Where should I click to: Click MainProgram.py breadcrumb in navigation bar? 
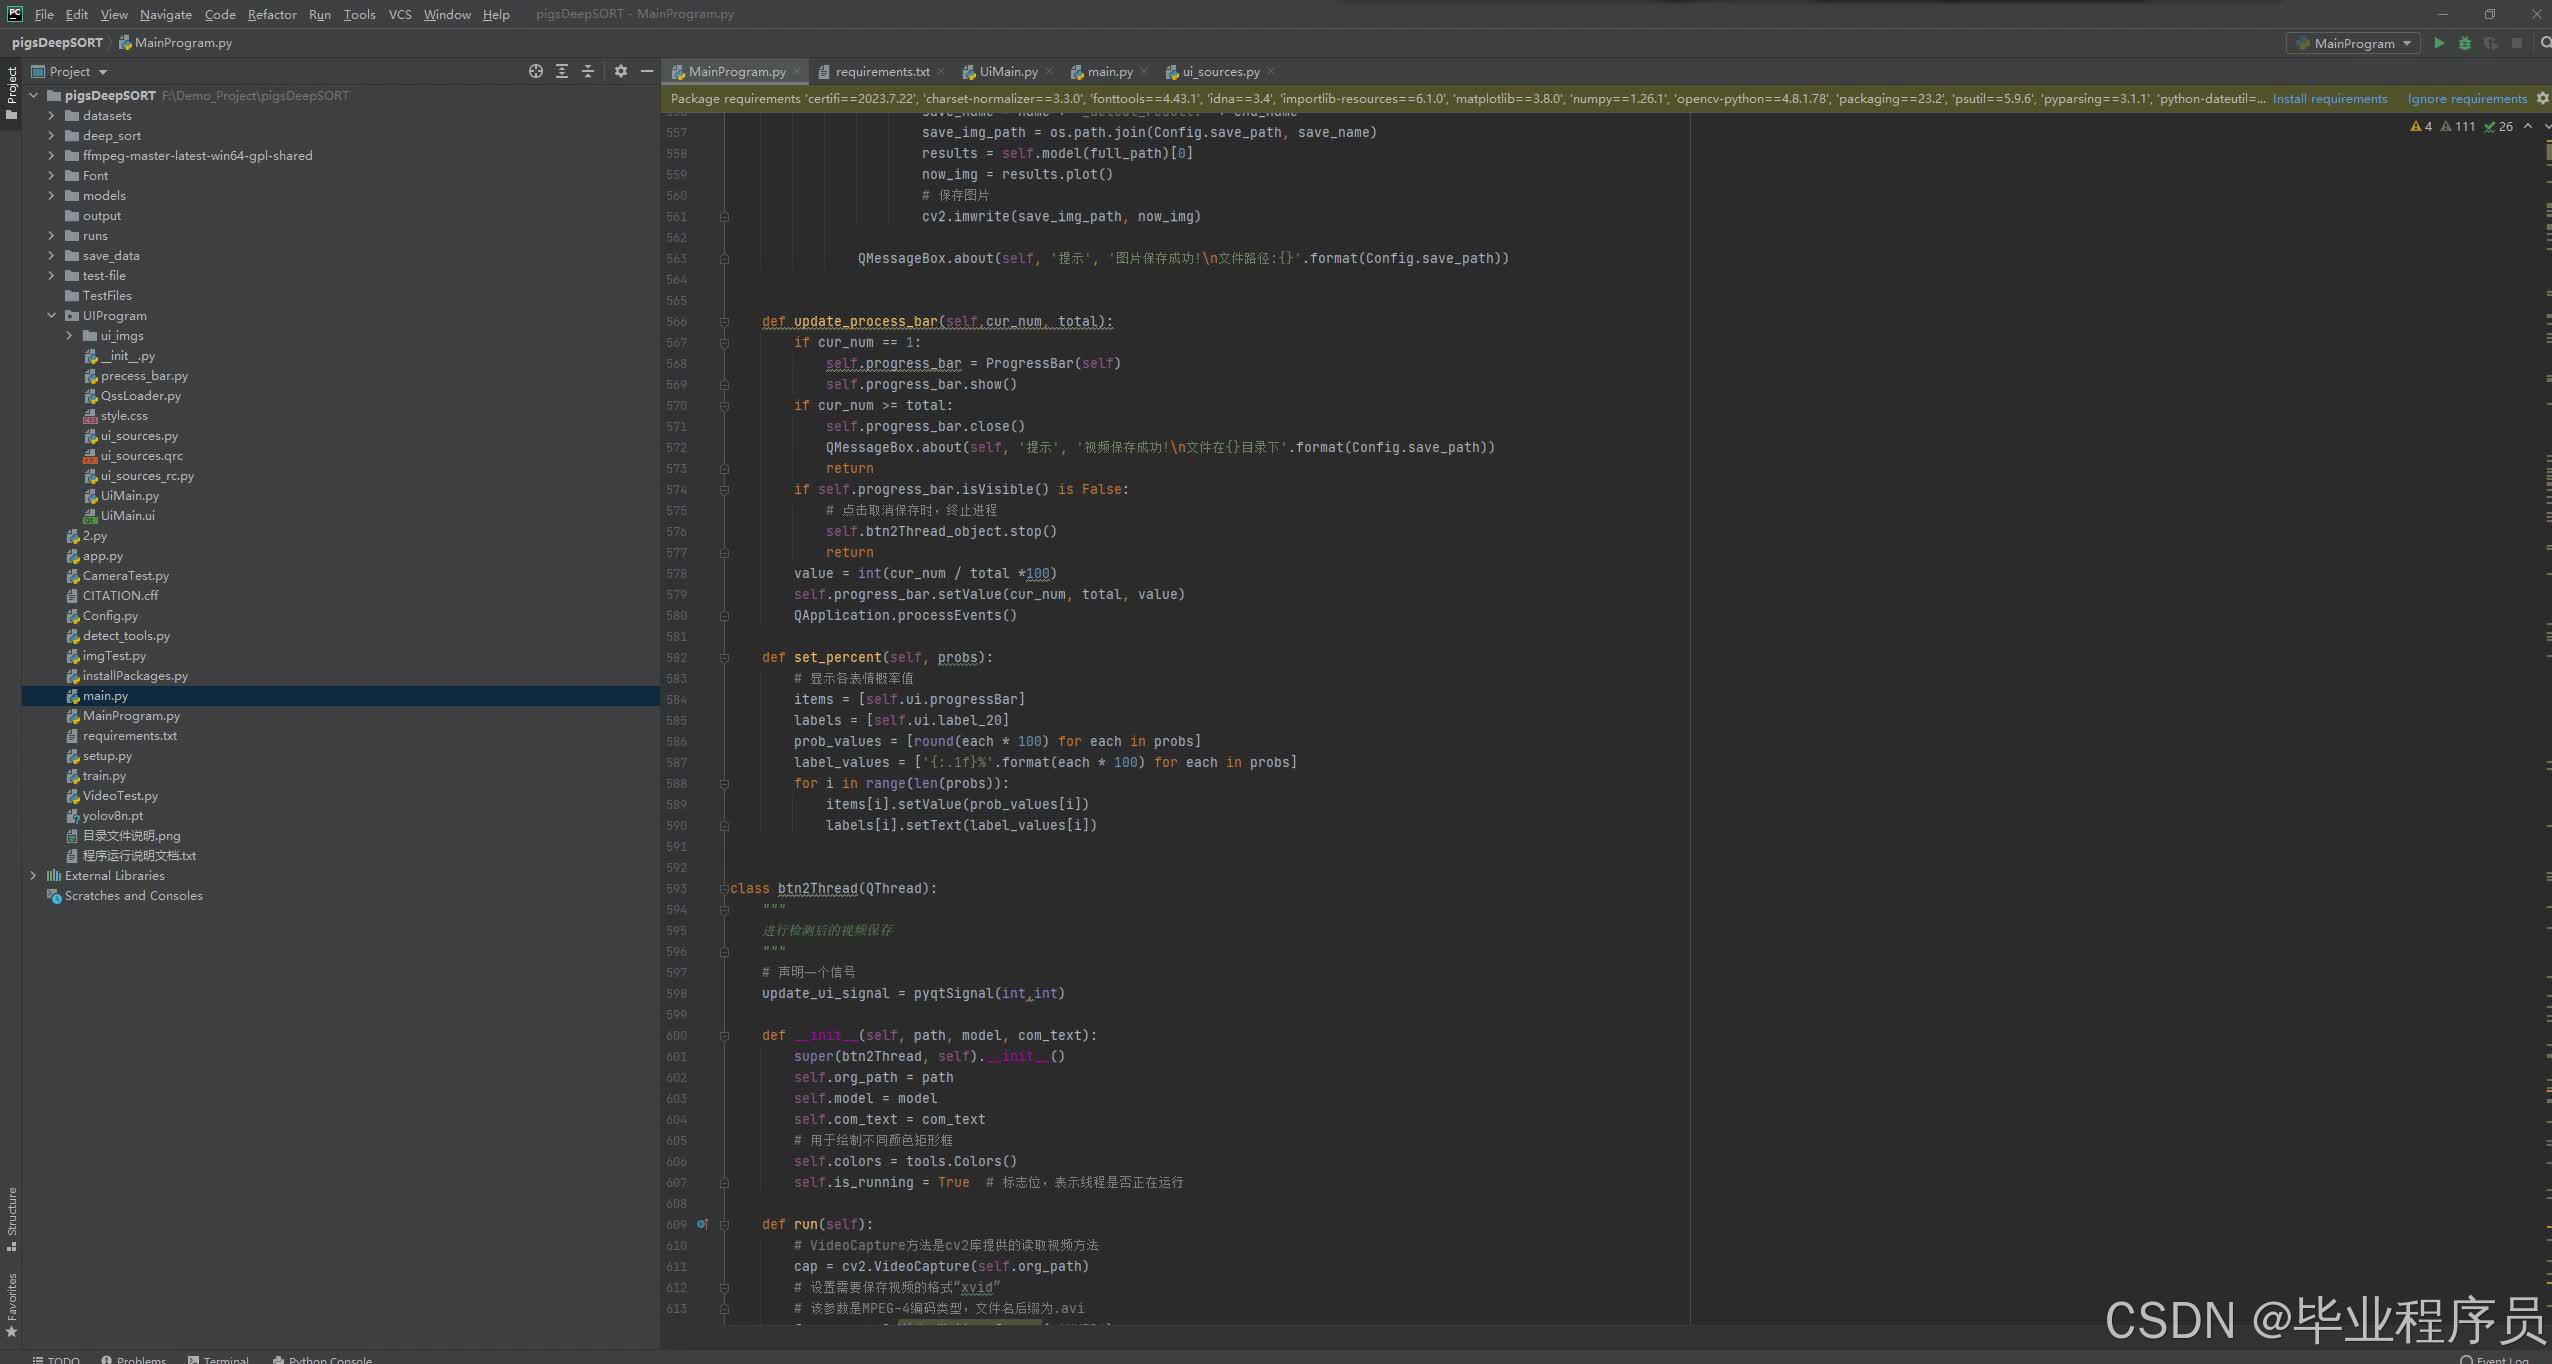[x=176, y=43]
